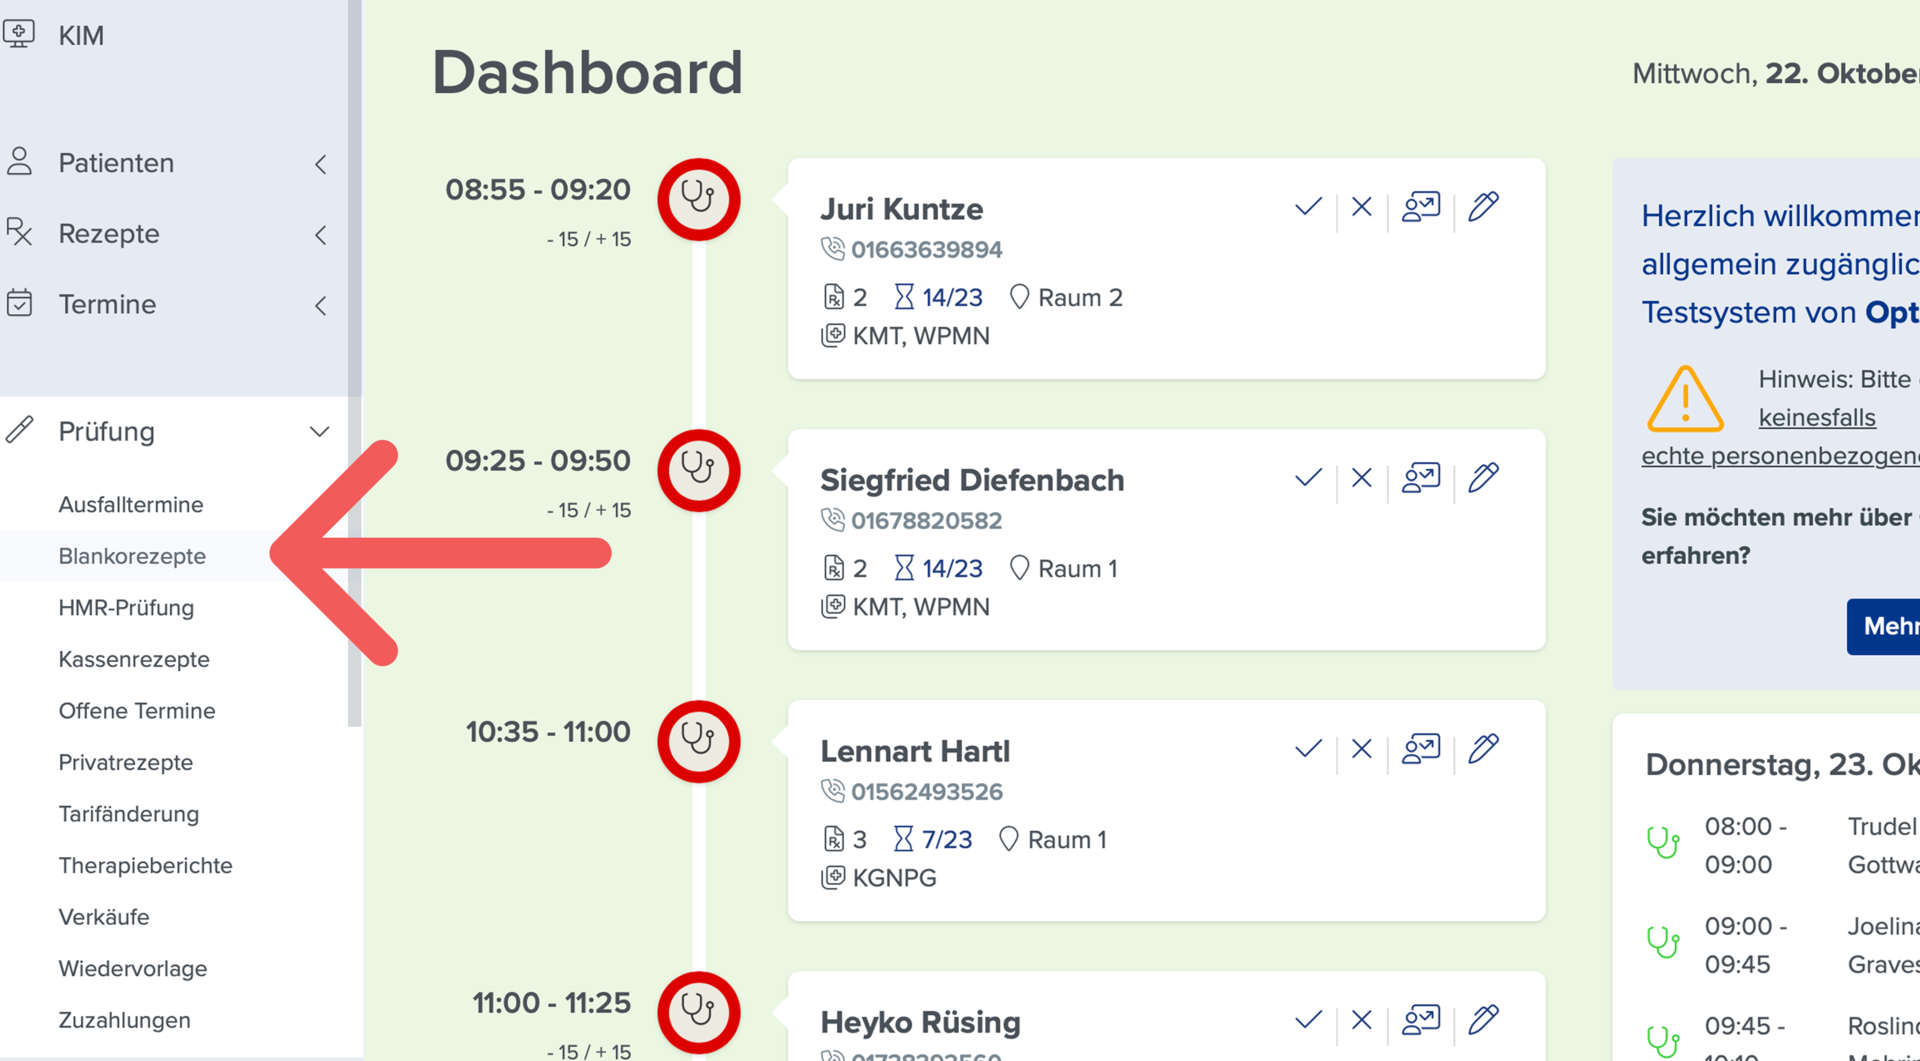Expand the Rezepte menu chevron
This screenshot has height=1061, width=1920.
pyautogui.click(x=320, y=235)
